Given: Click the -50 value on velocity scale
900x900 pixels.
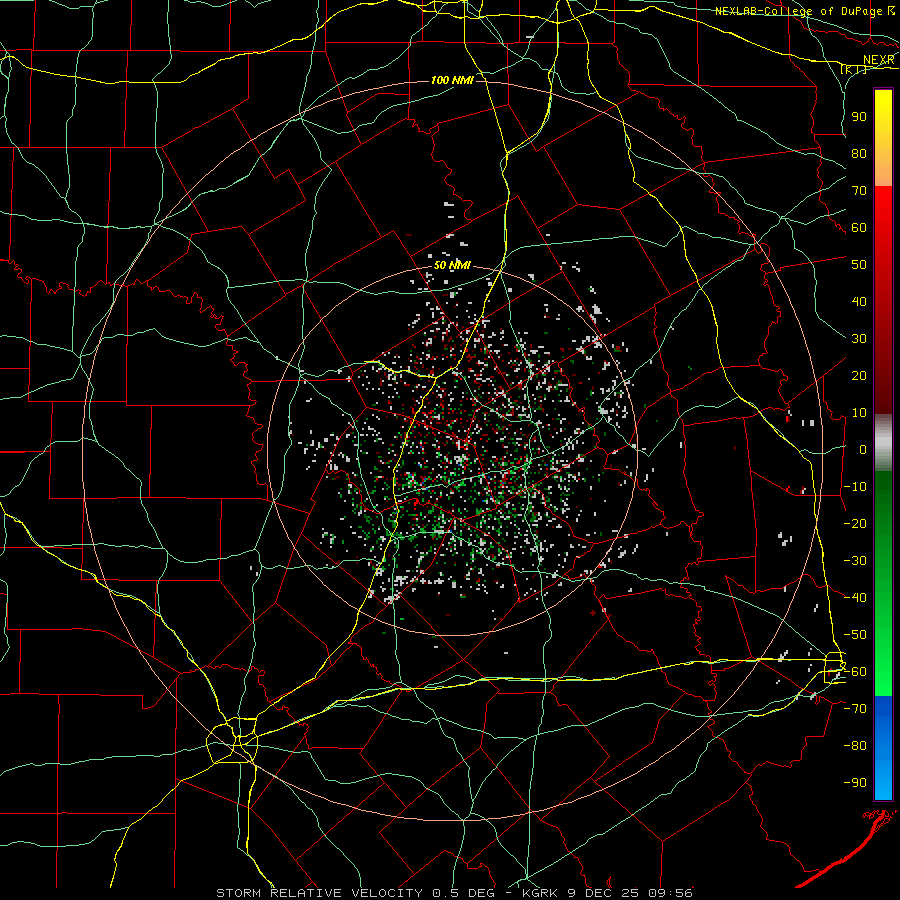Looking at the screenshot, I should [x=855, y=635].
